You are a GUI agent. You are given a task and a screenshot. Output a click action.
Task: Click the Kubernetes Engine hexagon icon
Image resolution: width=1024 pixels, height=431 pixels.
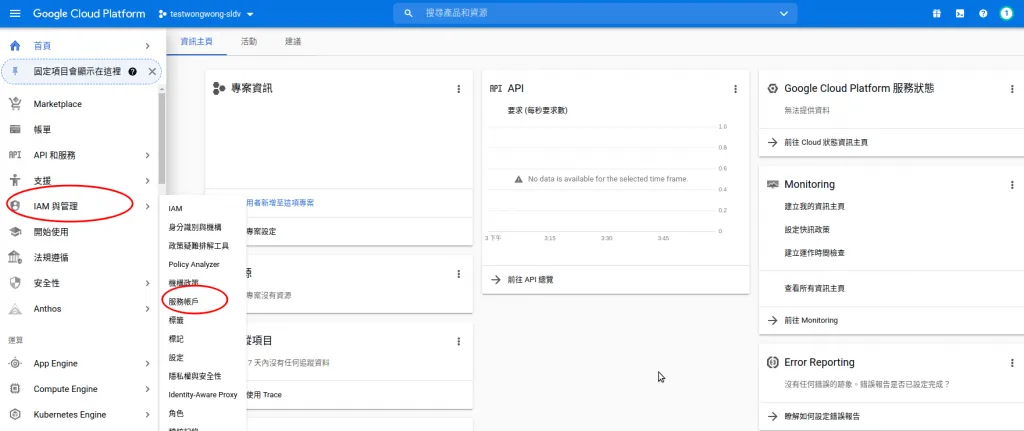point(15,415)
